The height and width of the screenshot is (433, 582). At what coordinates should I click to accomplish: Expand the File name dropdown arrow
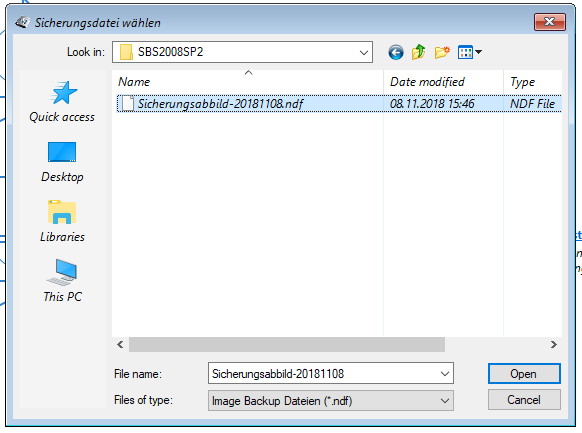(x=445, y=374)
